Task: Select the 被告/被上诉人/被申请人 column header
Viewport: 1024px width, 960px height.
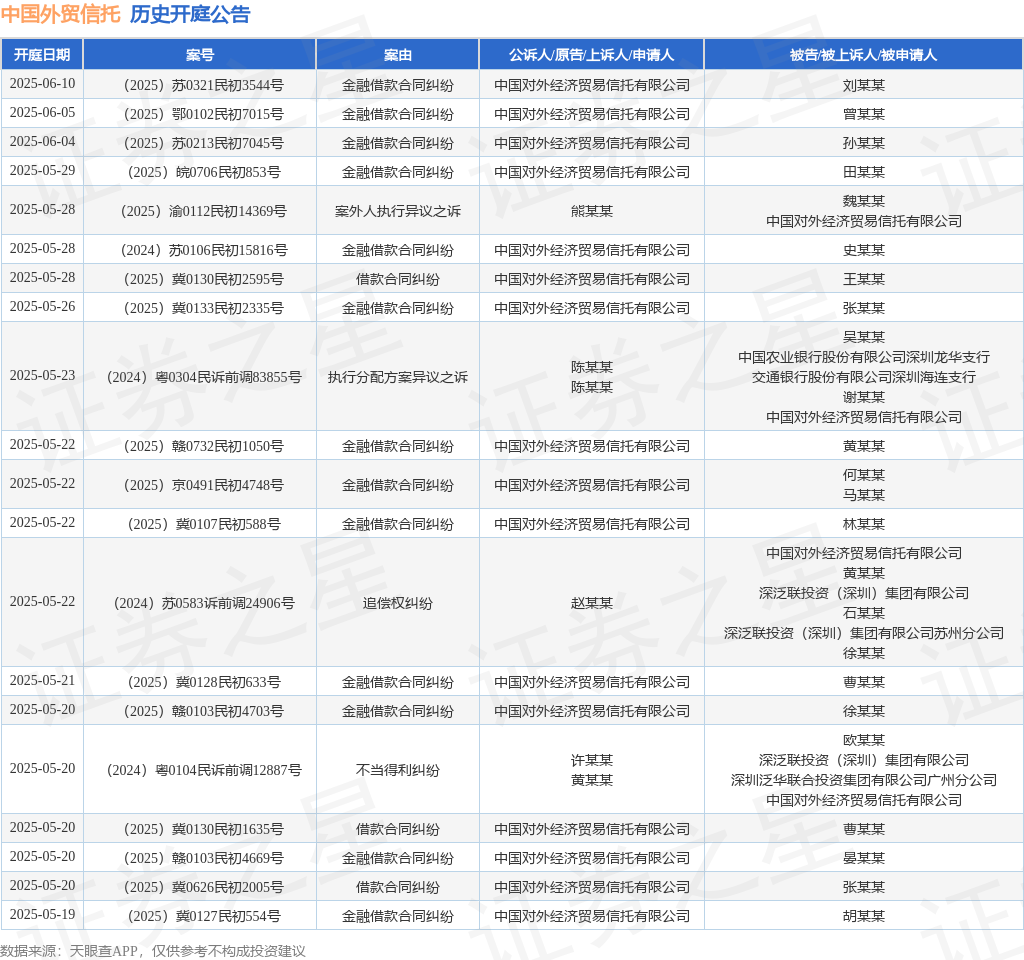Action: click(x=863, y=55)
